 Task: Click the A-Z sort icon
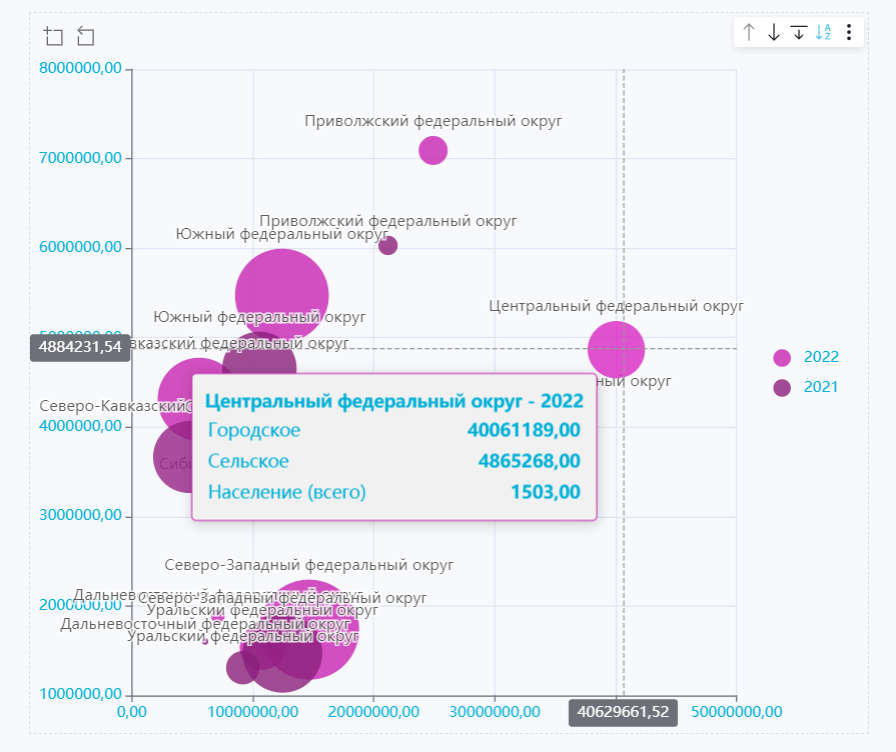823,32
